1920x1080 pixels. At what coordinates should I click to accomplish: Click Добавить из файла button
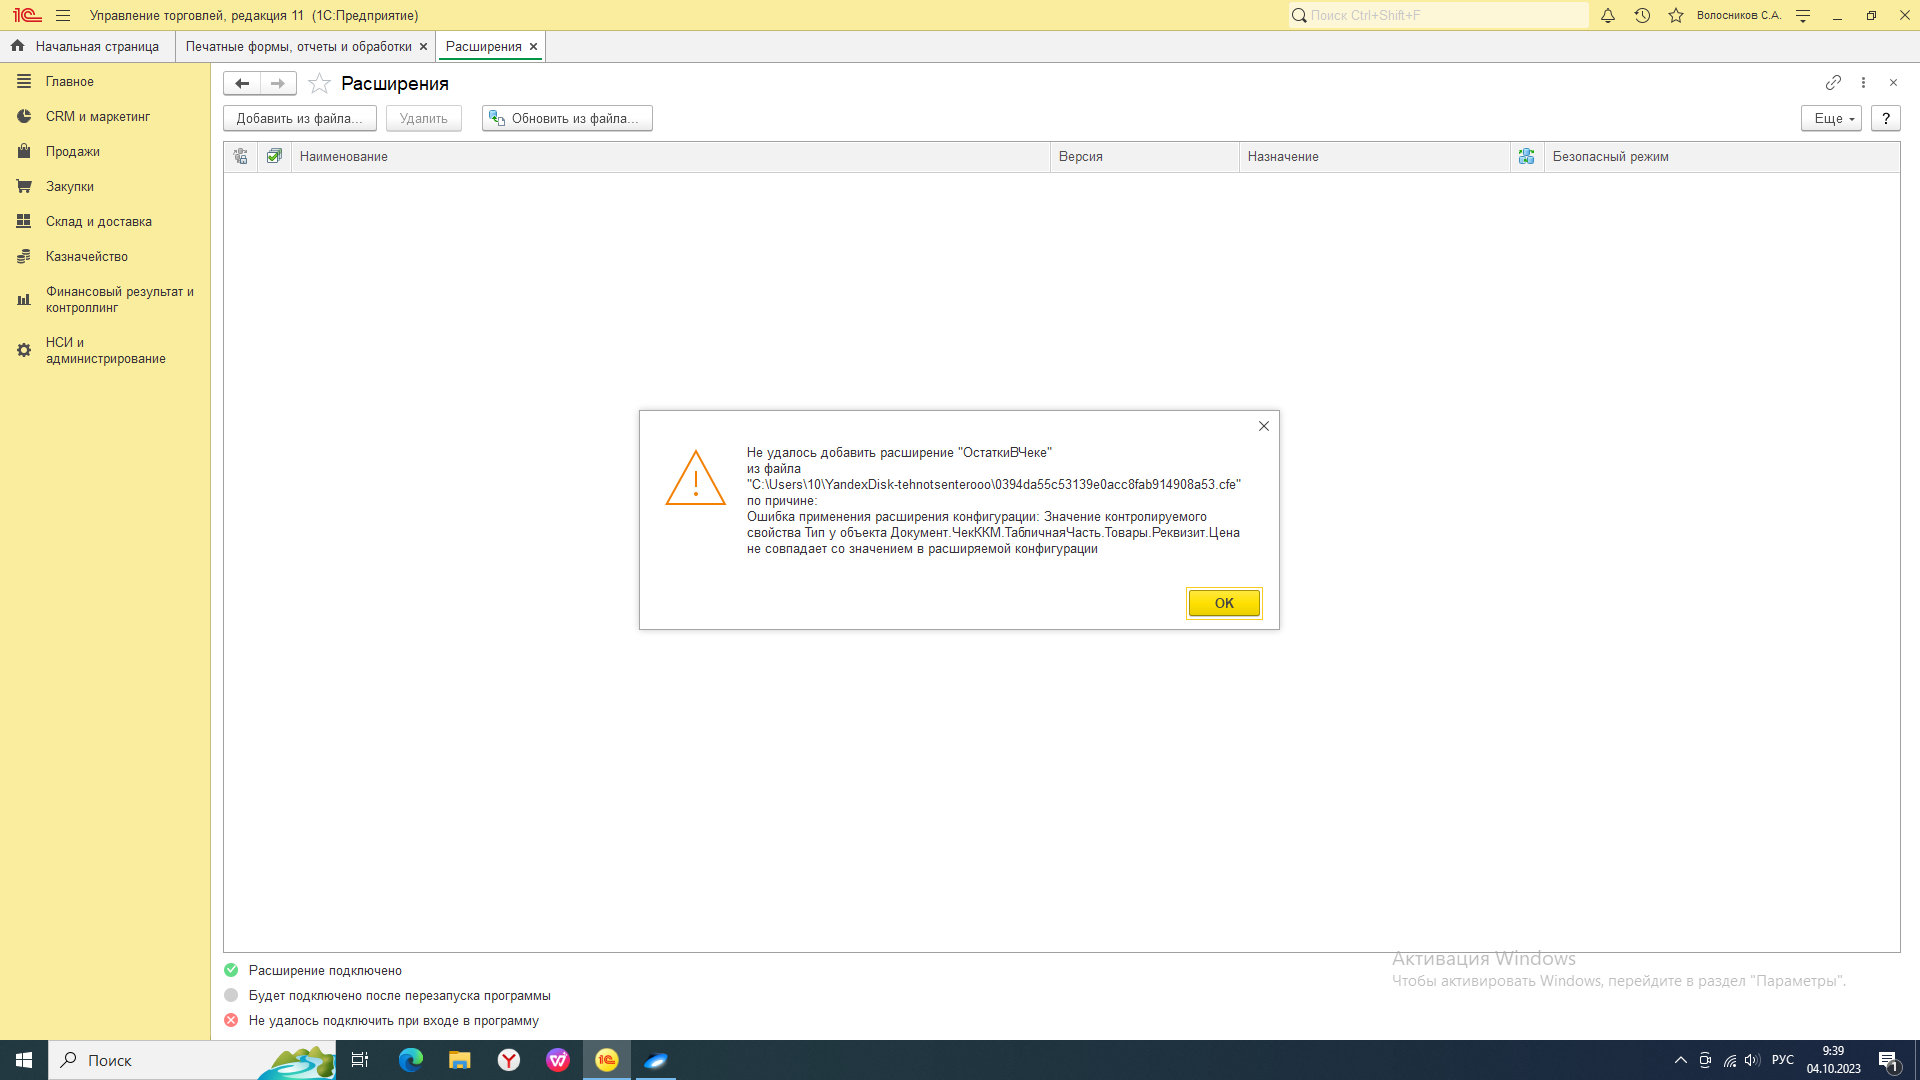[299, 118]
